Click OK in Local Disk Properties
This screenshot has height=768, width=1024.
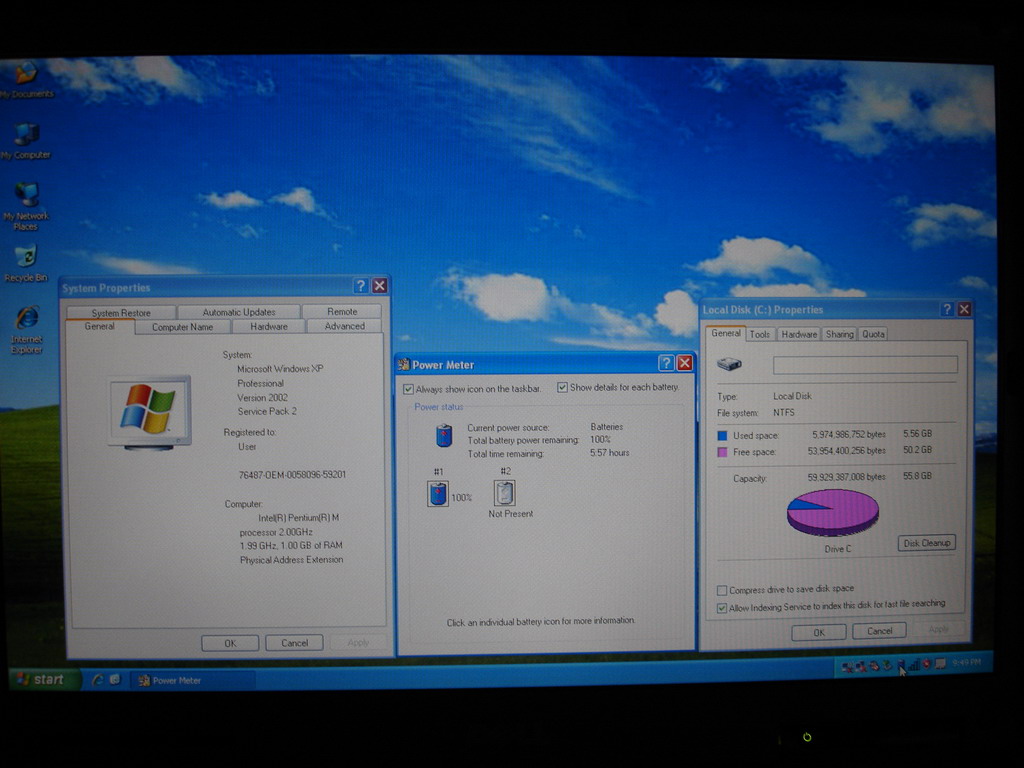click(819, 632)
